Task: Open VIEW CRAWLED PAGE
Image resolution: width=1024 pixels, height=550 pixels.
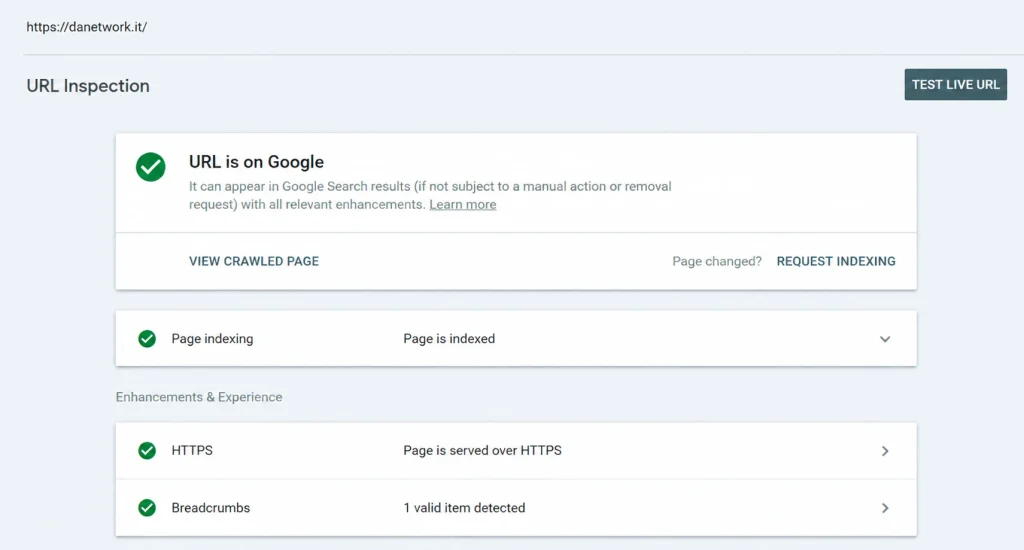Action: (254, 261)
